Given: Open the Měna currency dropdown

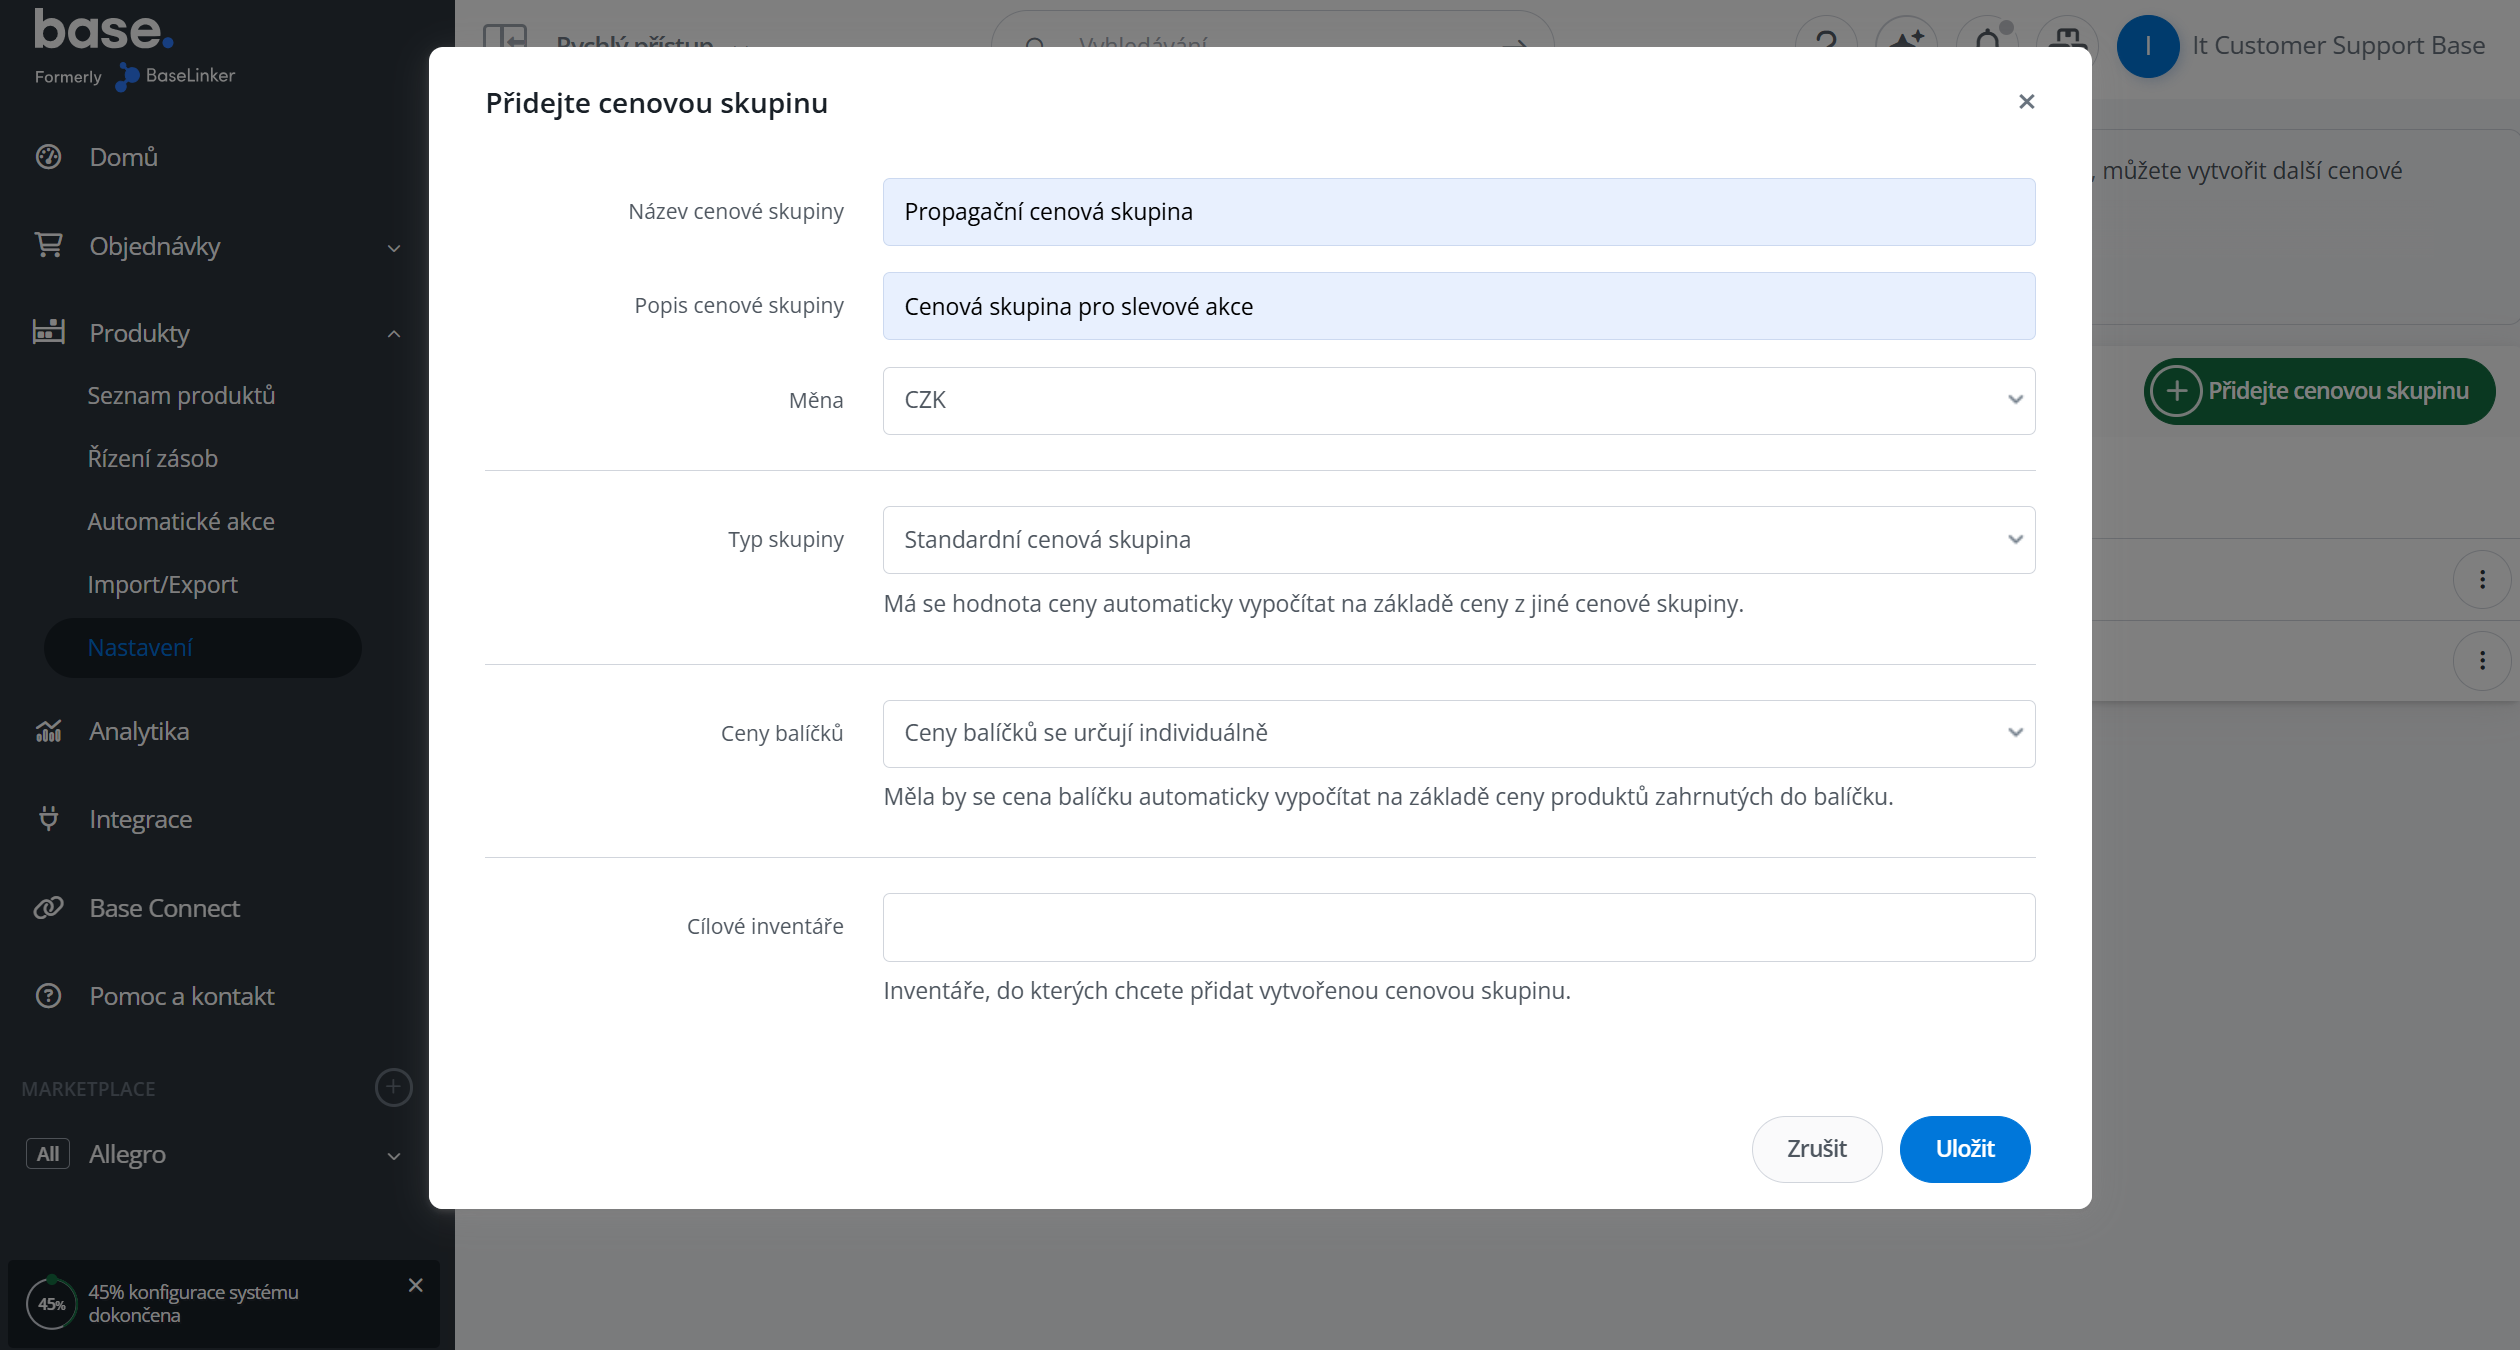Looking at the screenshot, I should click(x=1458, y=400).
